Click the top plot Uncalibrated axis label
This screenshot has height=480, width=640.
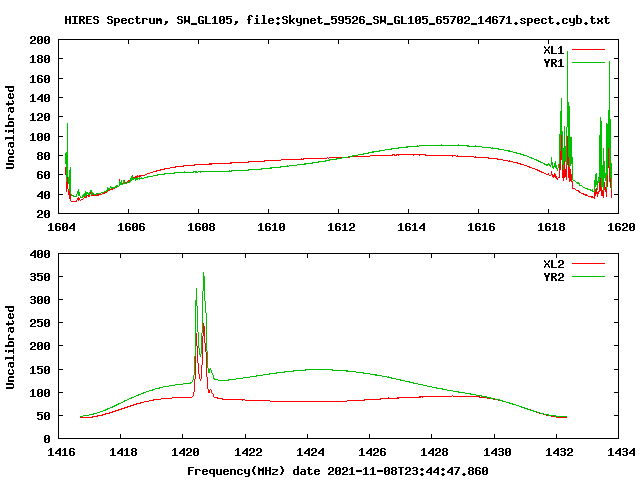click(x=10, y=127)
